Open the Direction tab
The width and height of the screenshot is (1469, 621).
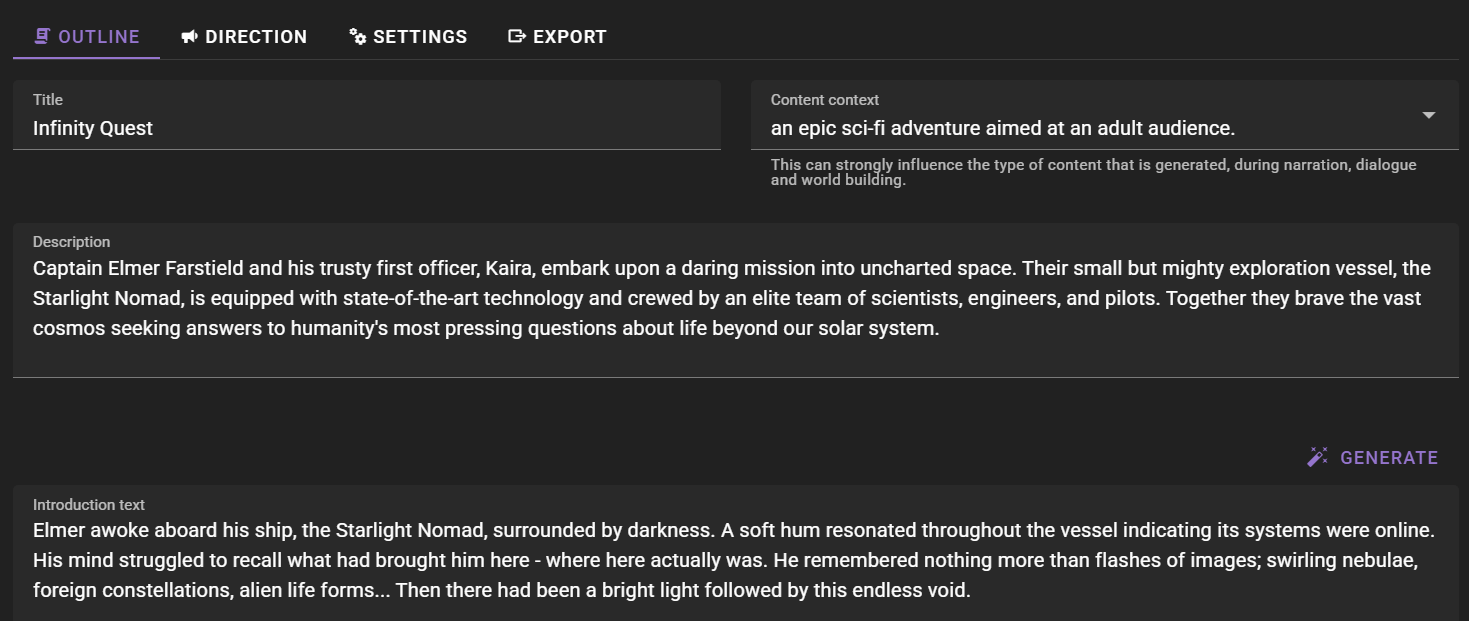pyautogui.click(x=256, y=37)
